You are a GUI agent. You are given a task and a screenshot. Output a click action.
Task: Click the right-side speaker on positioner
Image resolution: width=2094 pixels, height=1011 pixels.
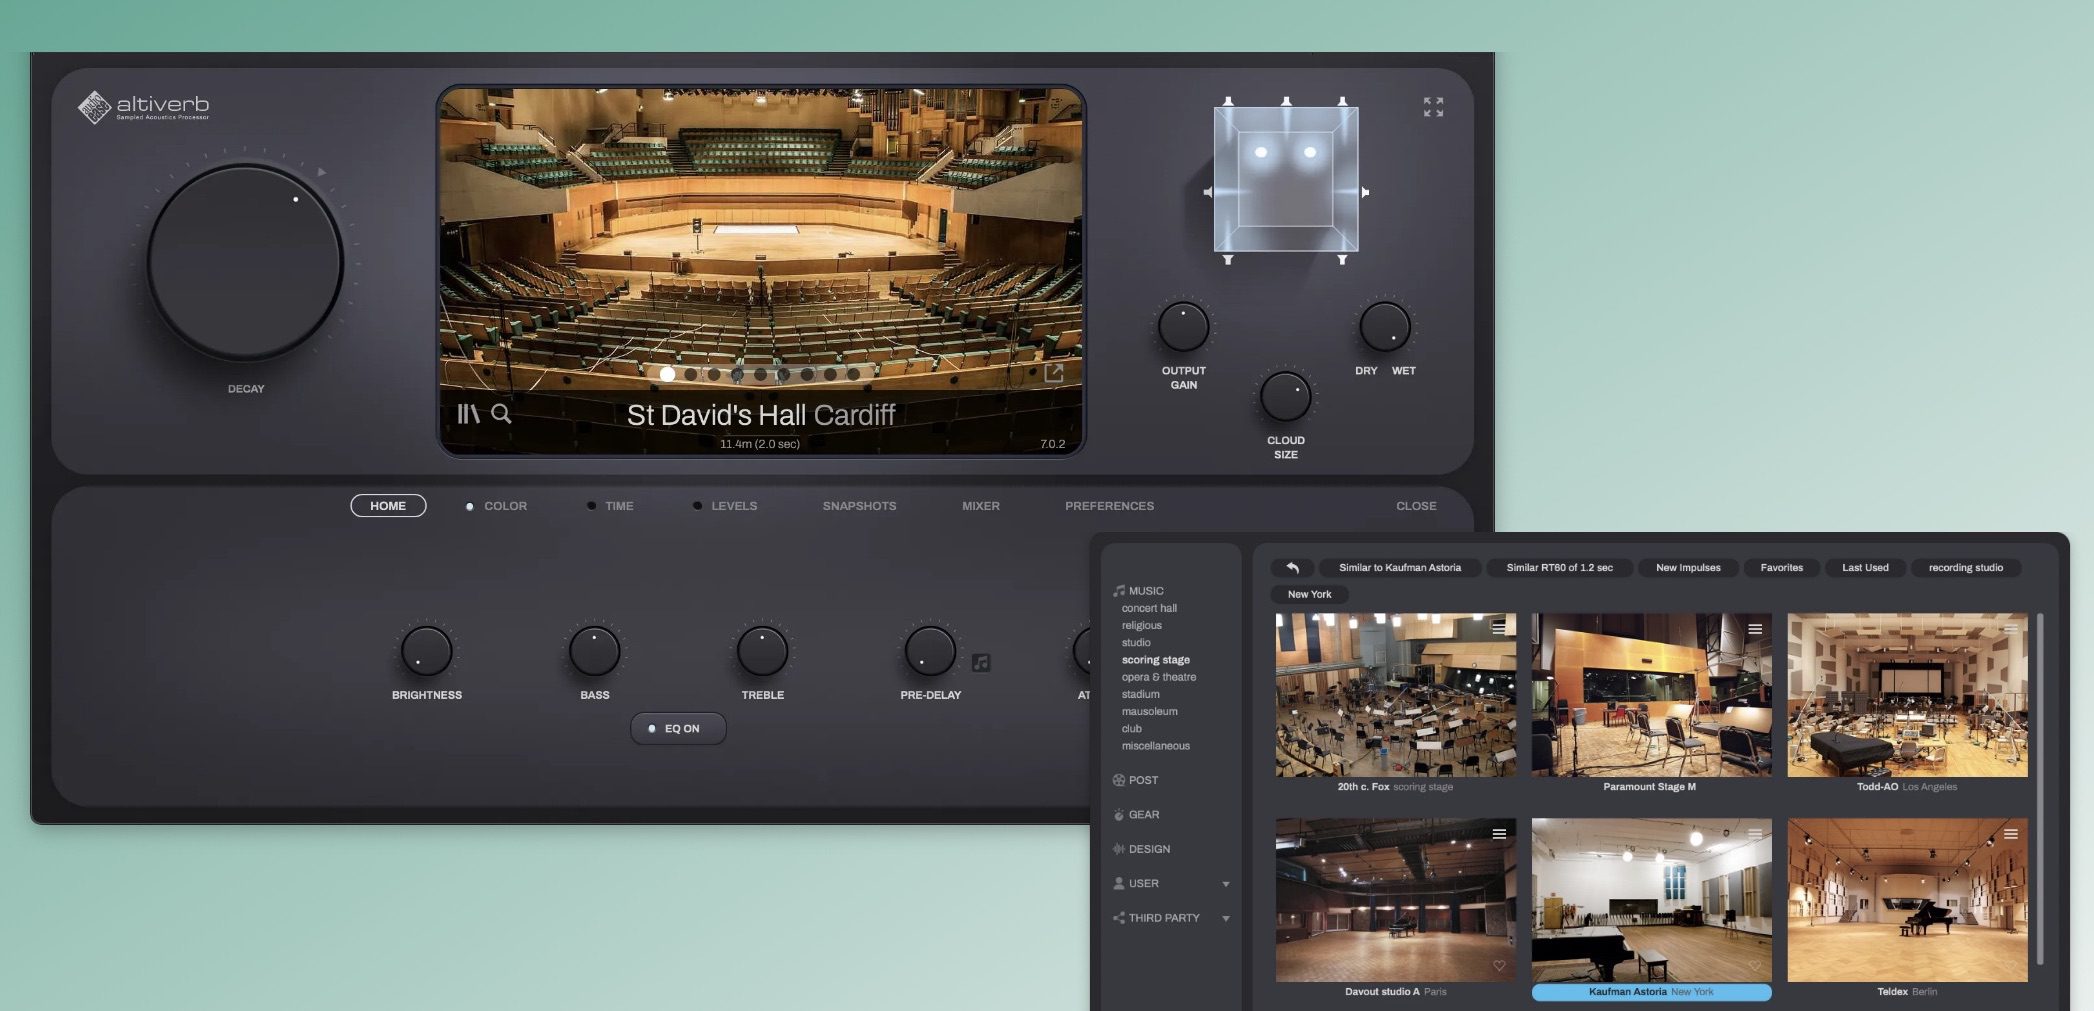coord(1364,192)
